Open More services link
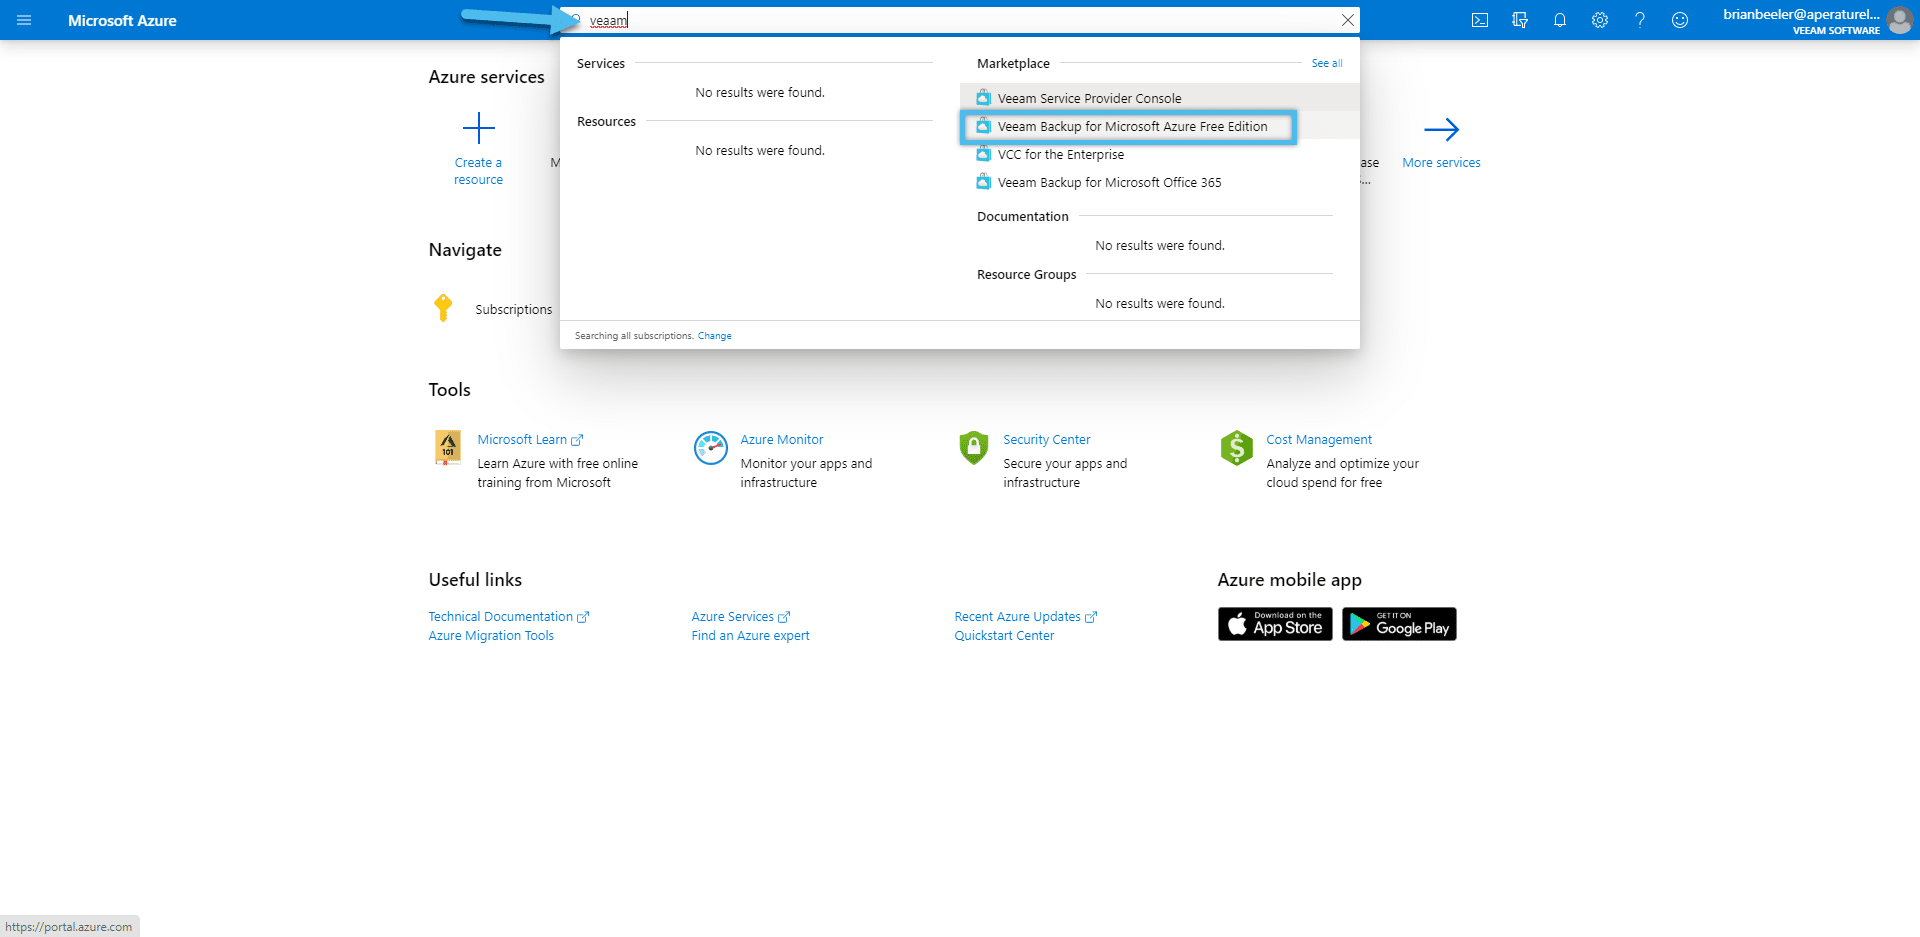Image resolution: width=1920 pixels, height=937 pixels. pyautogui.click(x=1441, y=162)
